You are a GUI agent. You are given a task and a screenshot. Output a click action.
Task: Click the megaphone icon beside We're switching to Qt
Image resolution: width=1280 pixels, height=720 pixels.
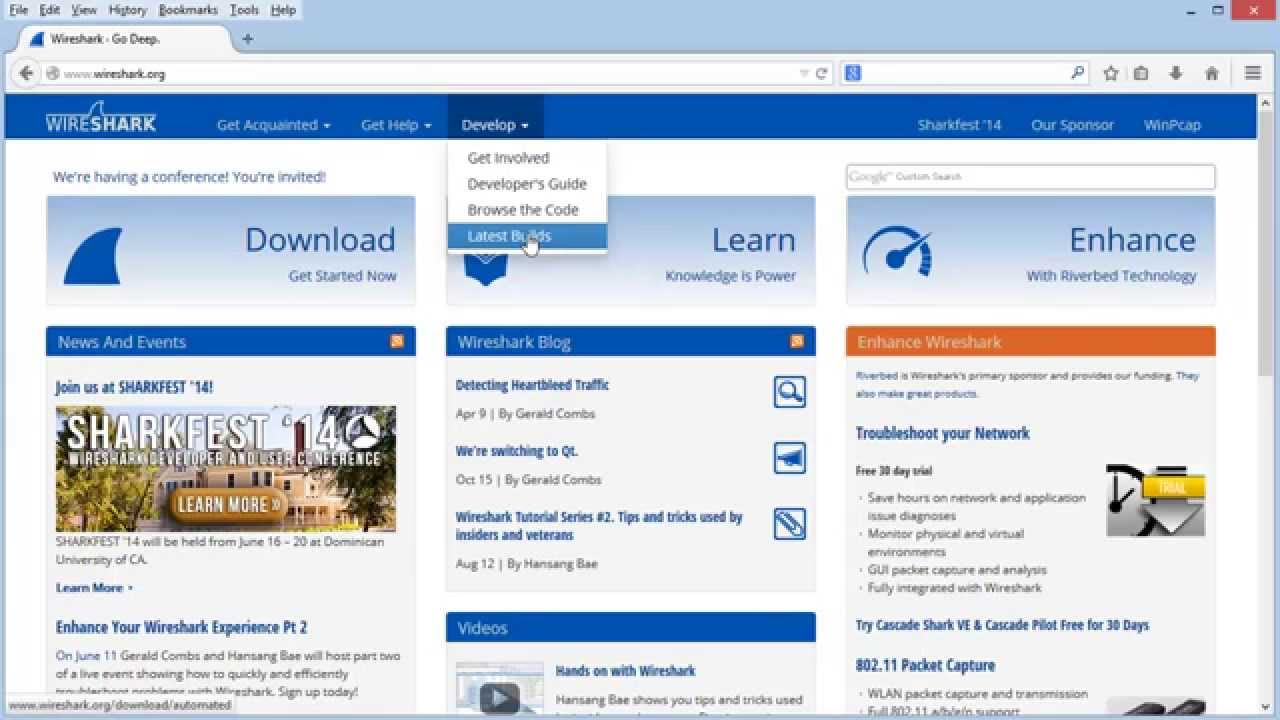pos(790,458)
